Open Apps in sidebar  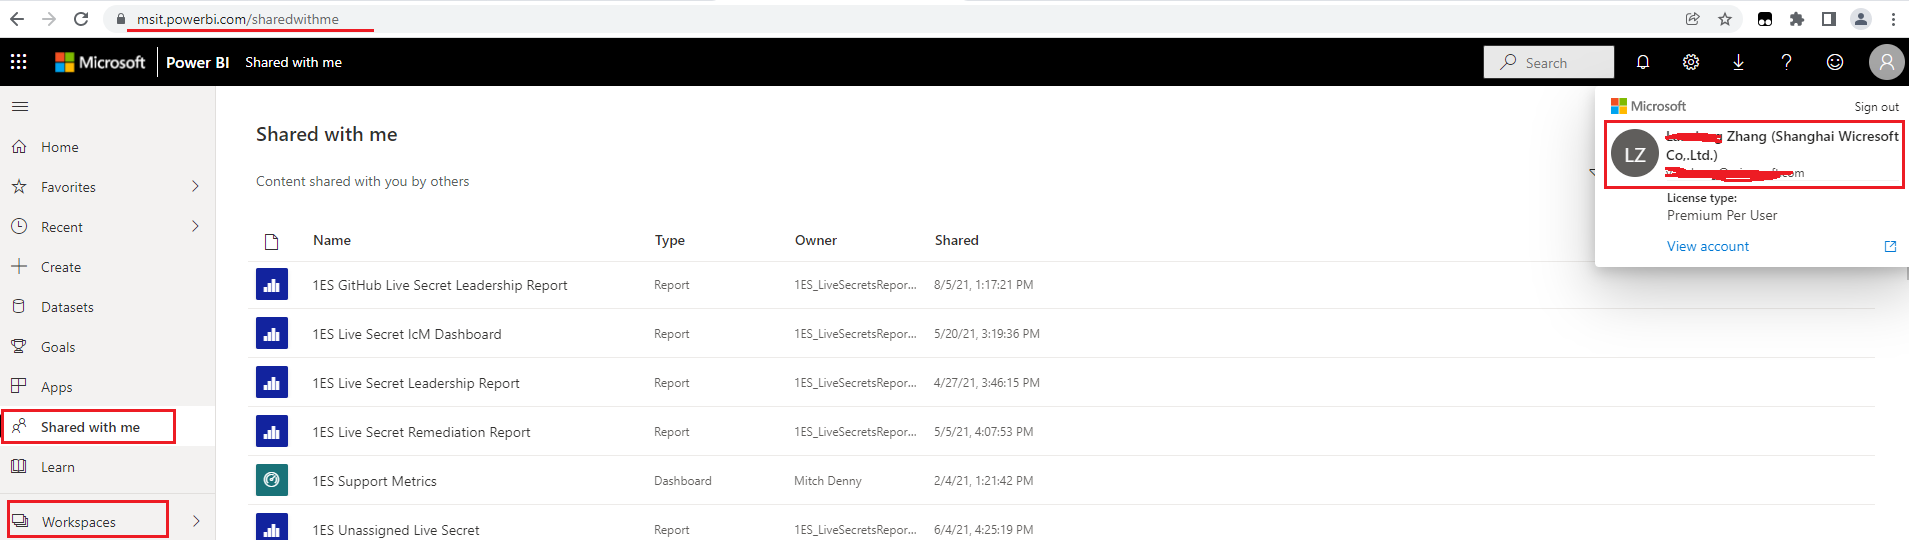[x=107, y=387]
